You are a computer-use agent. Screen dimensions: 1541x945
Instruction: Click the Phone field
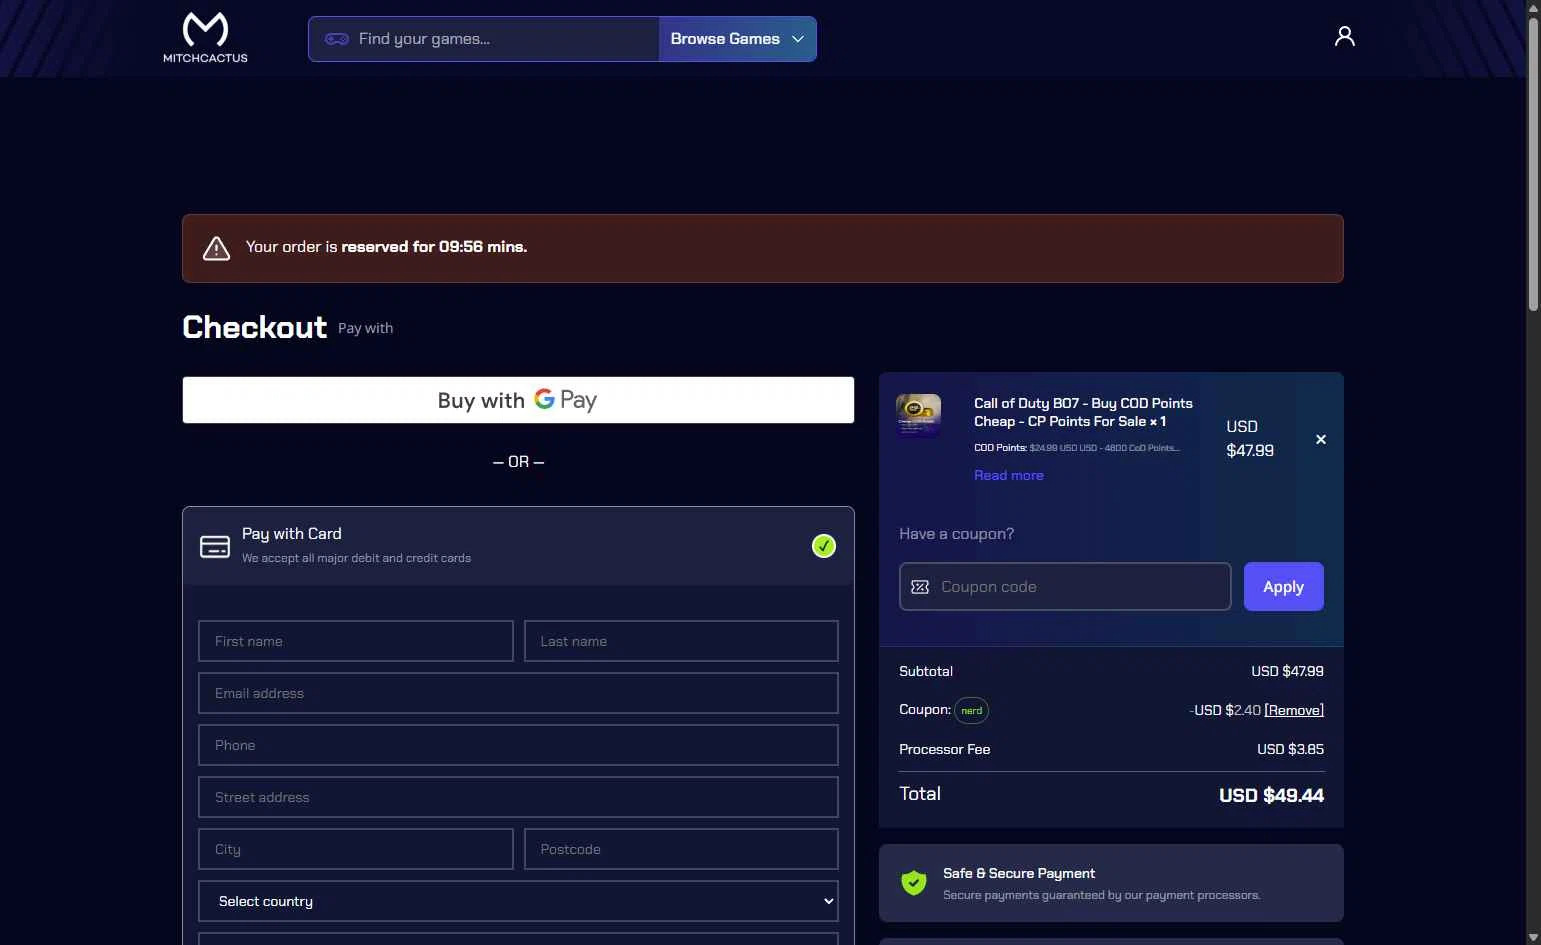click(518, 745)
